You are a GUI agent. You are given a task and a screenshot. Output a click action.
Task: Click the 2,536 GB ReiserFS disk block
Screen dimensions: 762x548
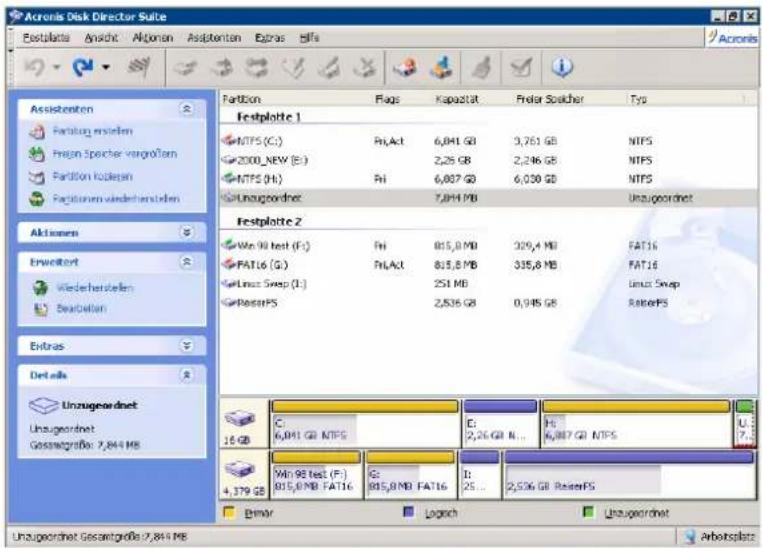pos(629,474)
